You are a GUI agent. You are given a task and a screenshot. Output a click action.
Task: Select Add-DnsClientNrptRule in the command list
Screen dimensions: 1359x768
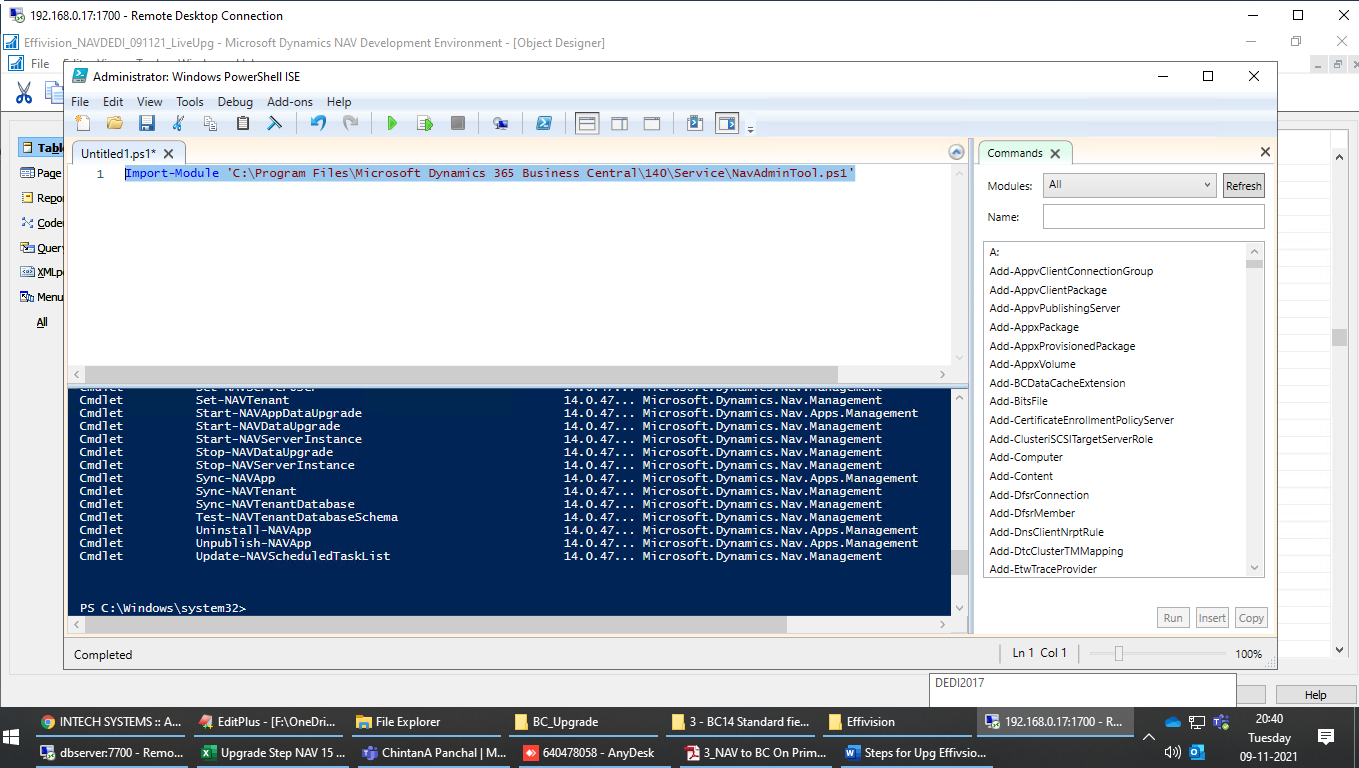(x=1046, y=532)
